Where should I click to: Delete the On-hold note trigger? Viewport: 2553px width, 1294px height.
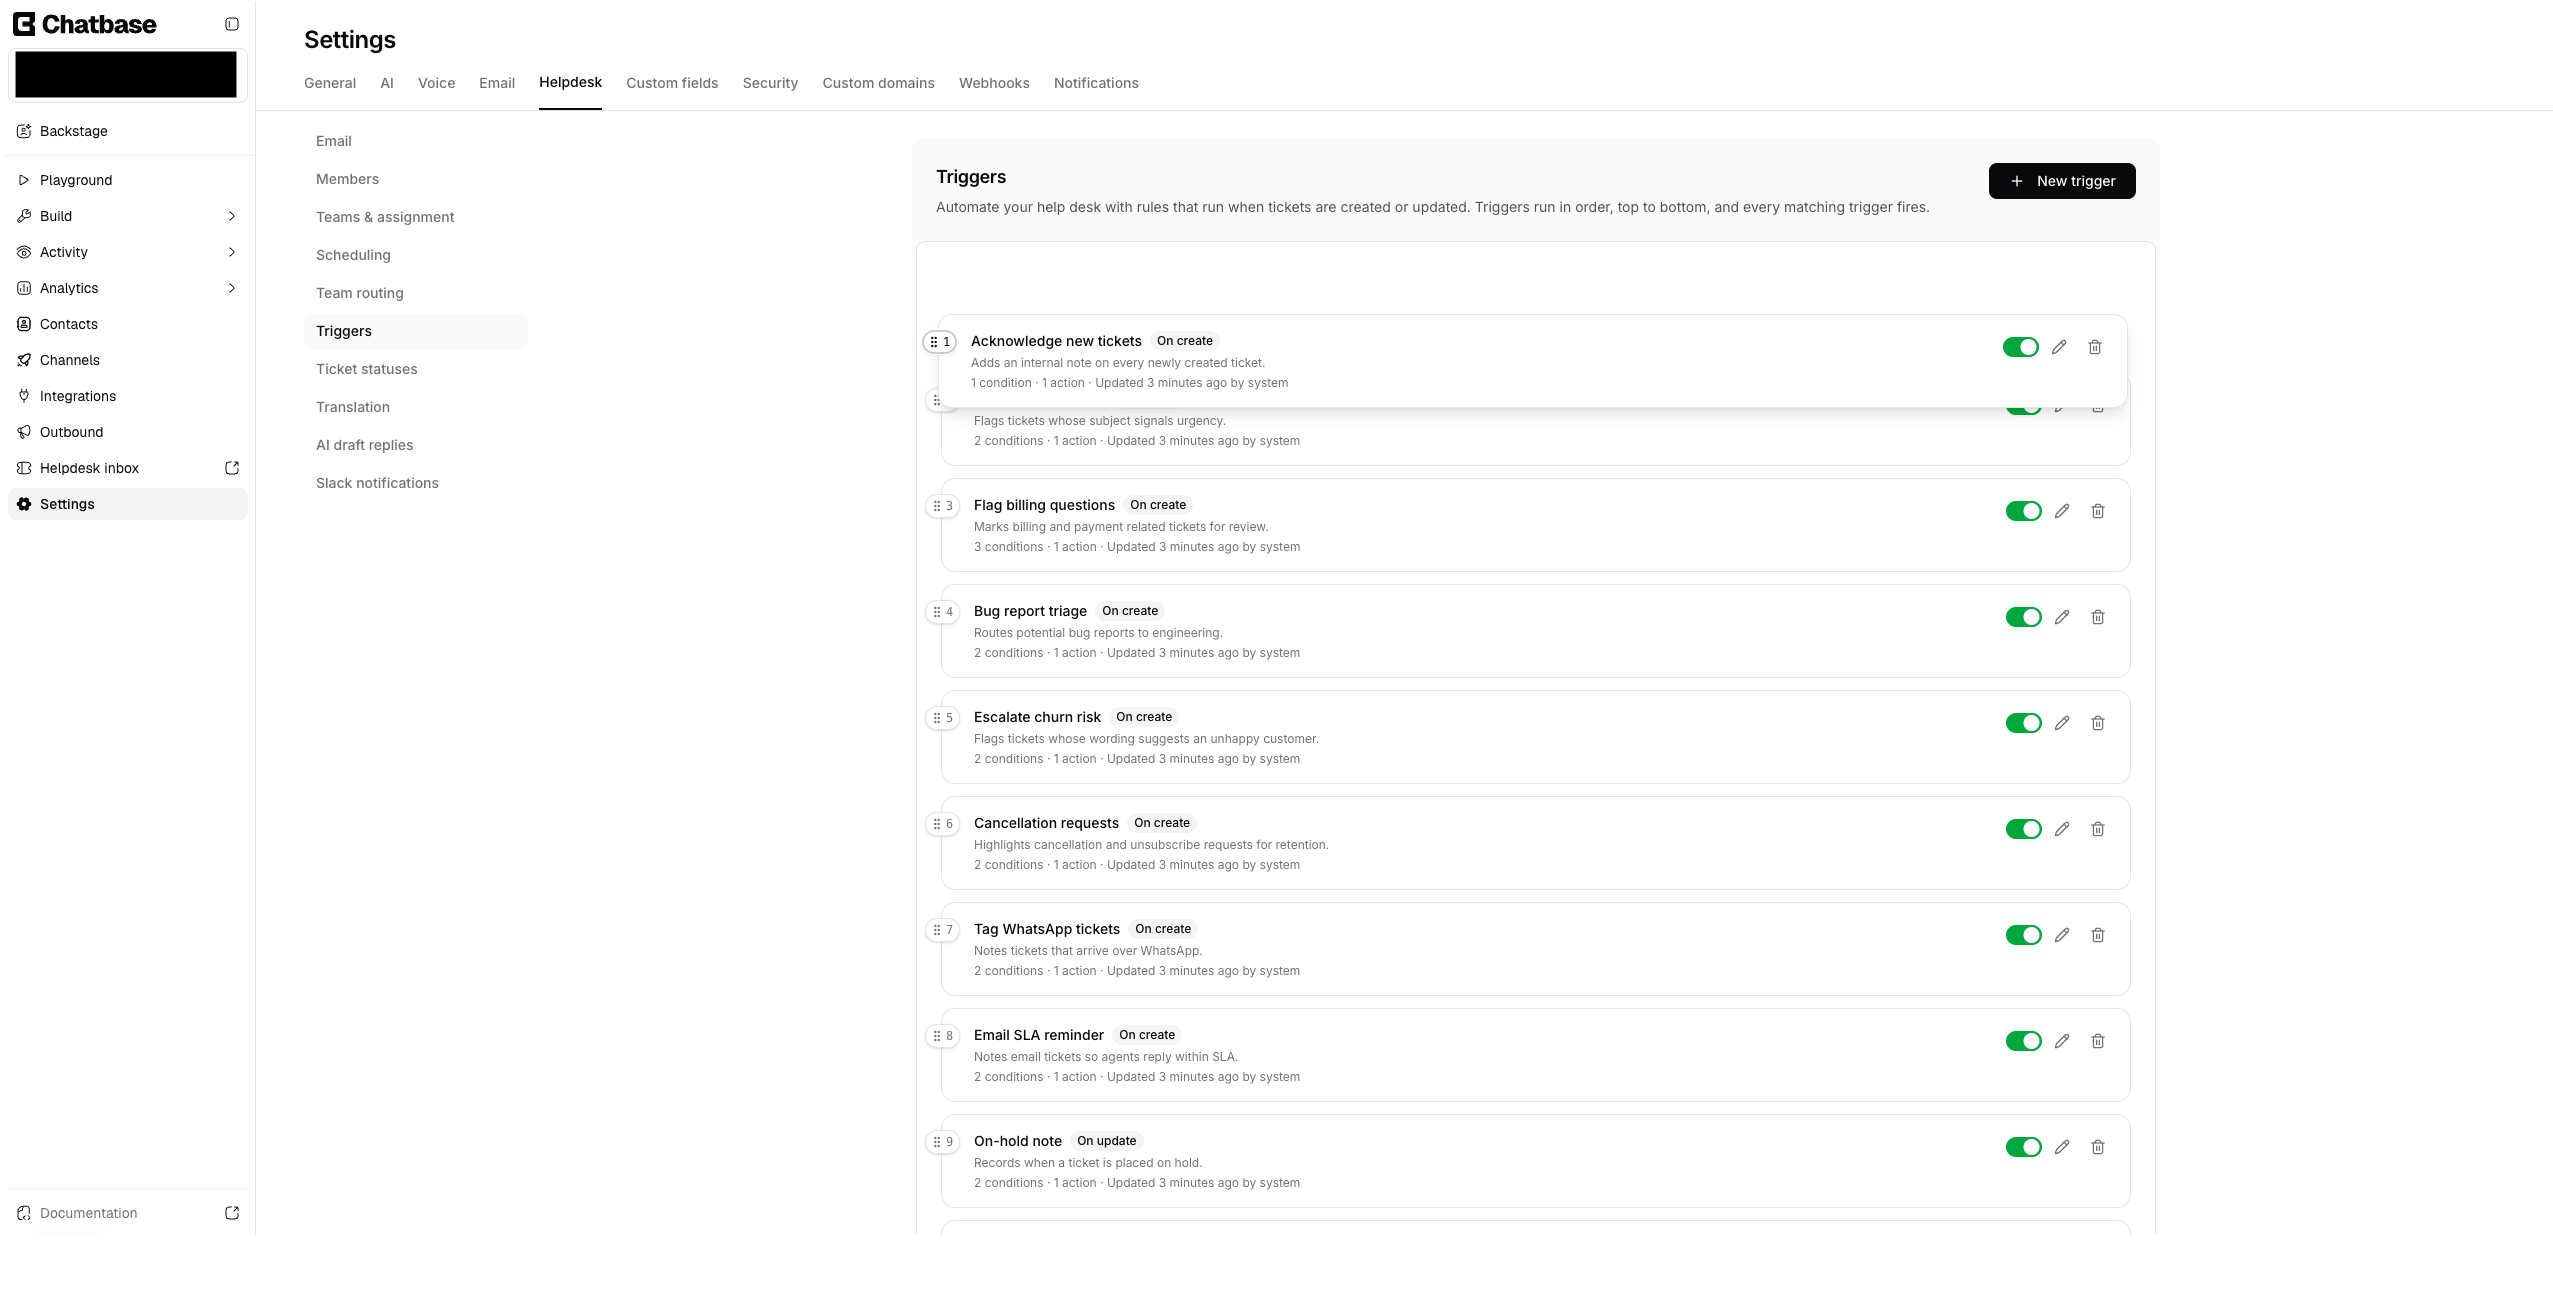coord(2098,1147)
